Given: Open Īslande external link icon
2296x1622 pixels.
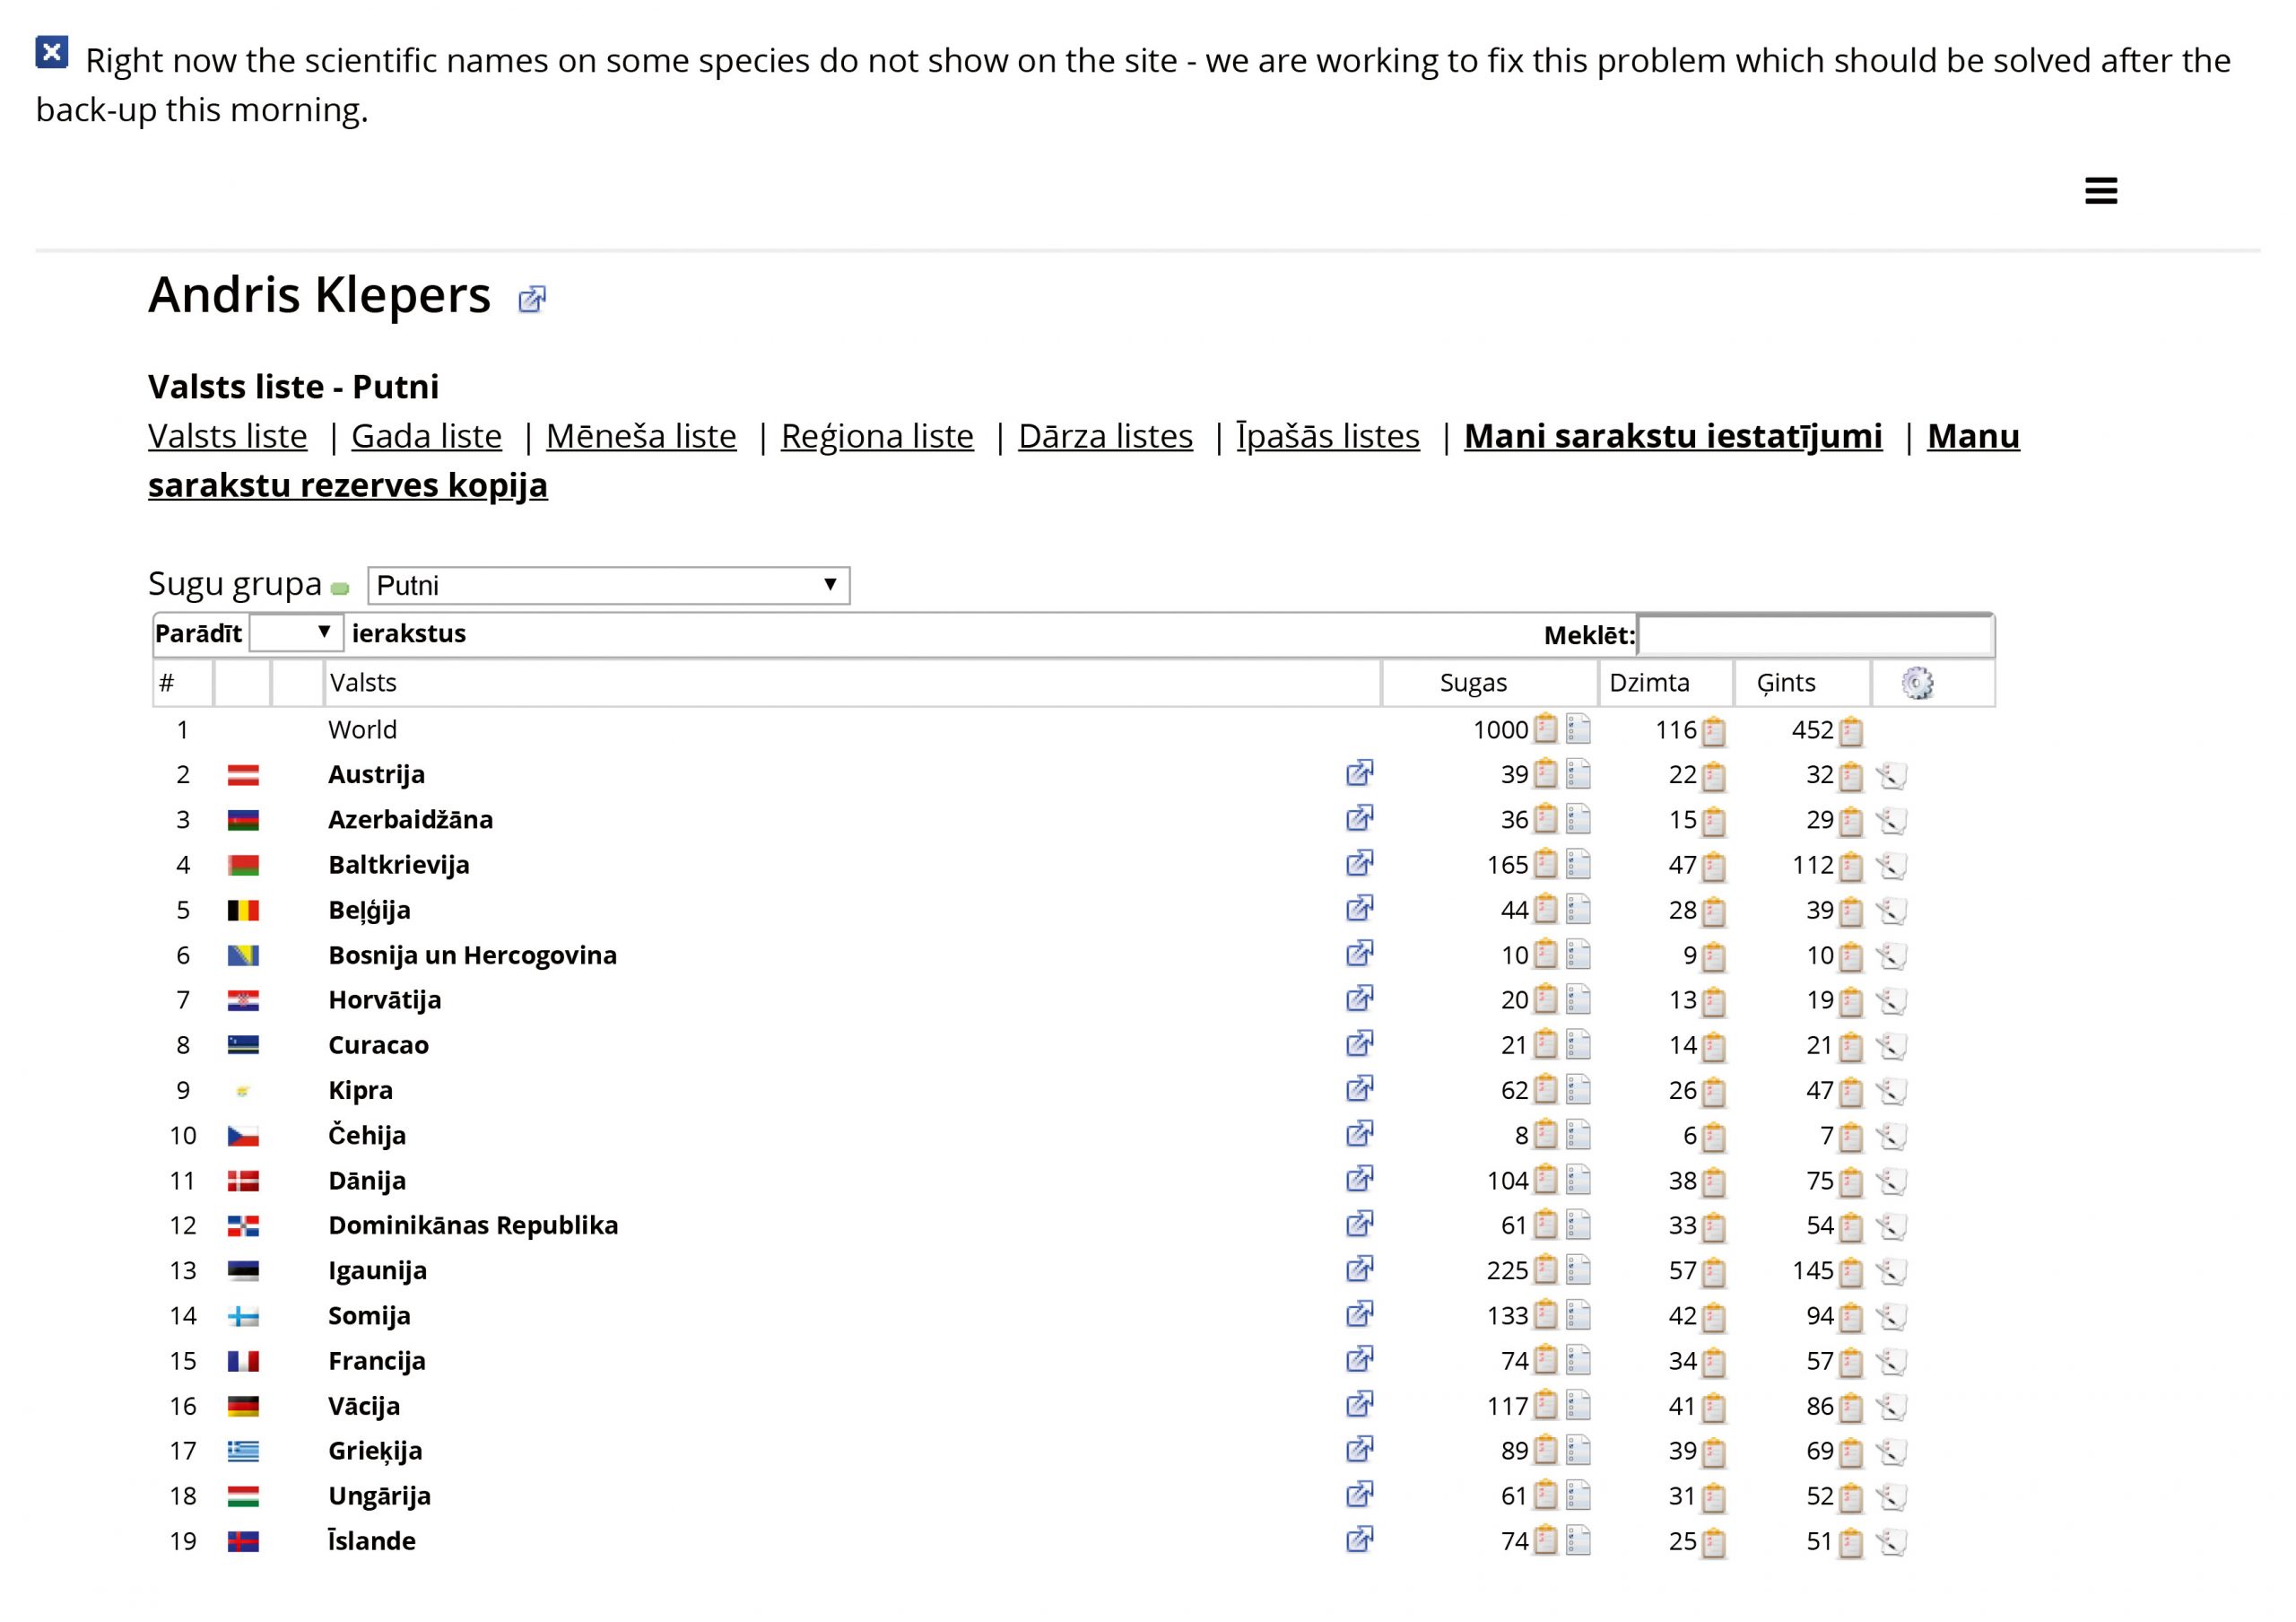Looking at the screenshot, I should (1359, 1539).
